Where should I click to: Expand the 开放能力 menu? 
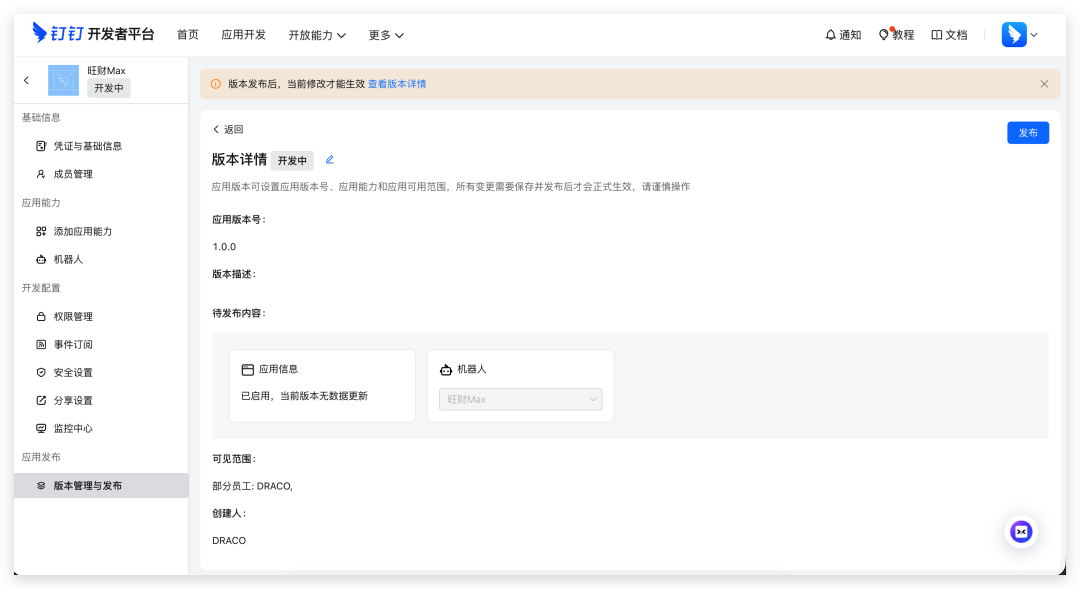317,35
